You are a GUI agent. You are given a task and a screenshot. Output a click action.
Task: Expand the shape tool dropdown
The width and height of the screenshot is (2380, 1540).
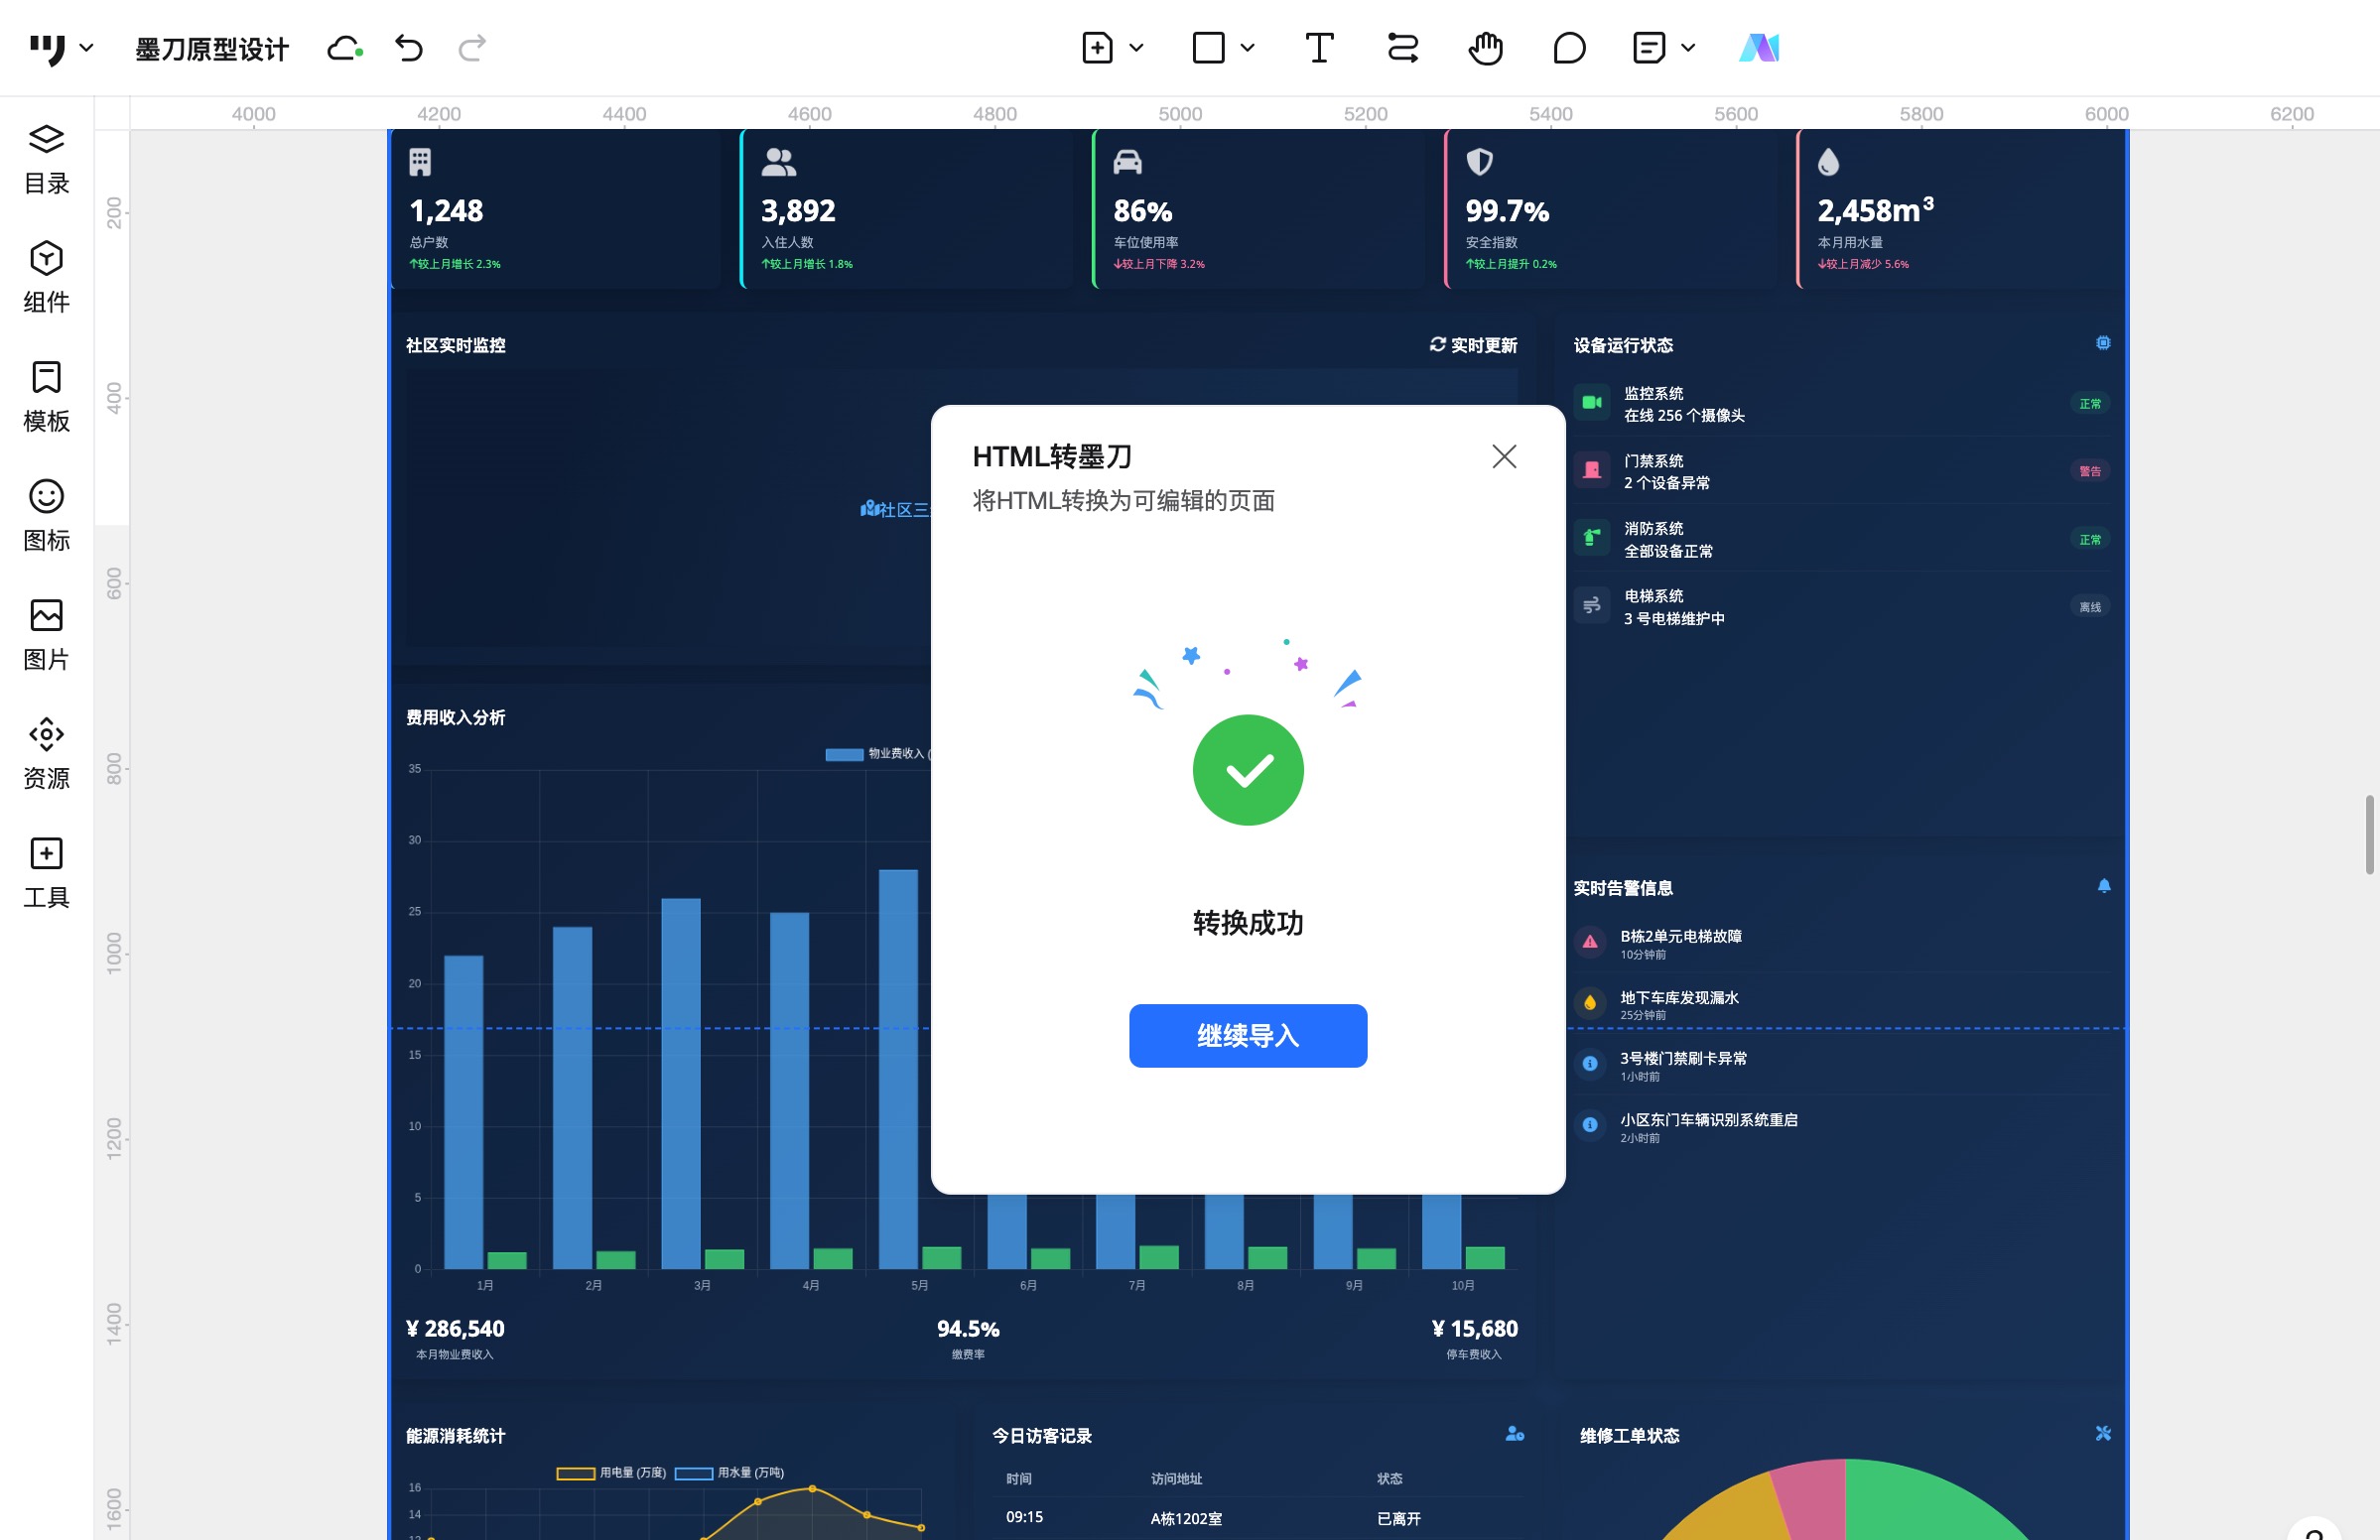click(x=1245, y=47)
